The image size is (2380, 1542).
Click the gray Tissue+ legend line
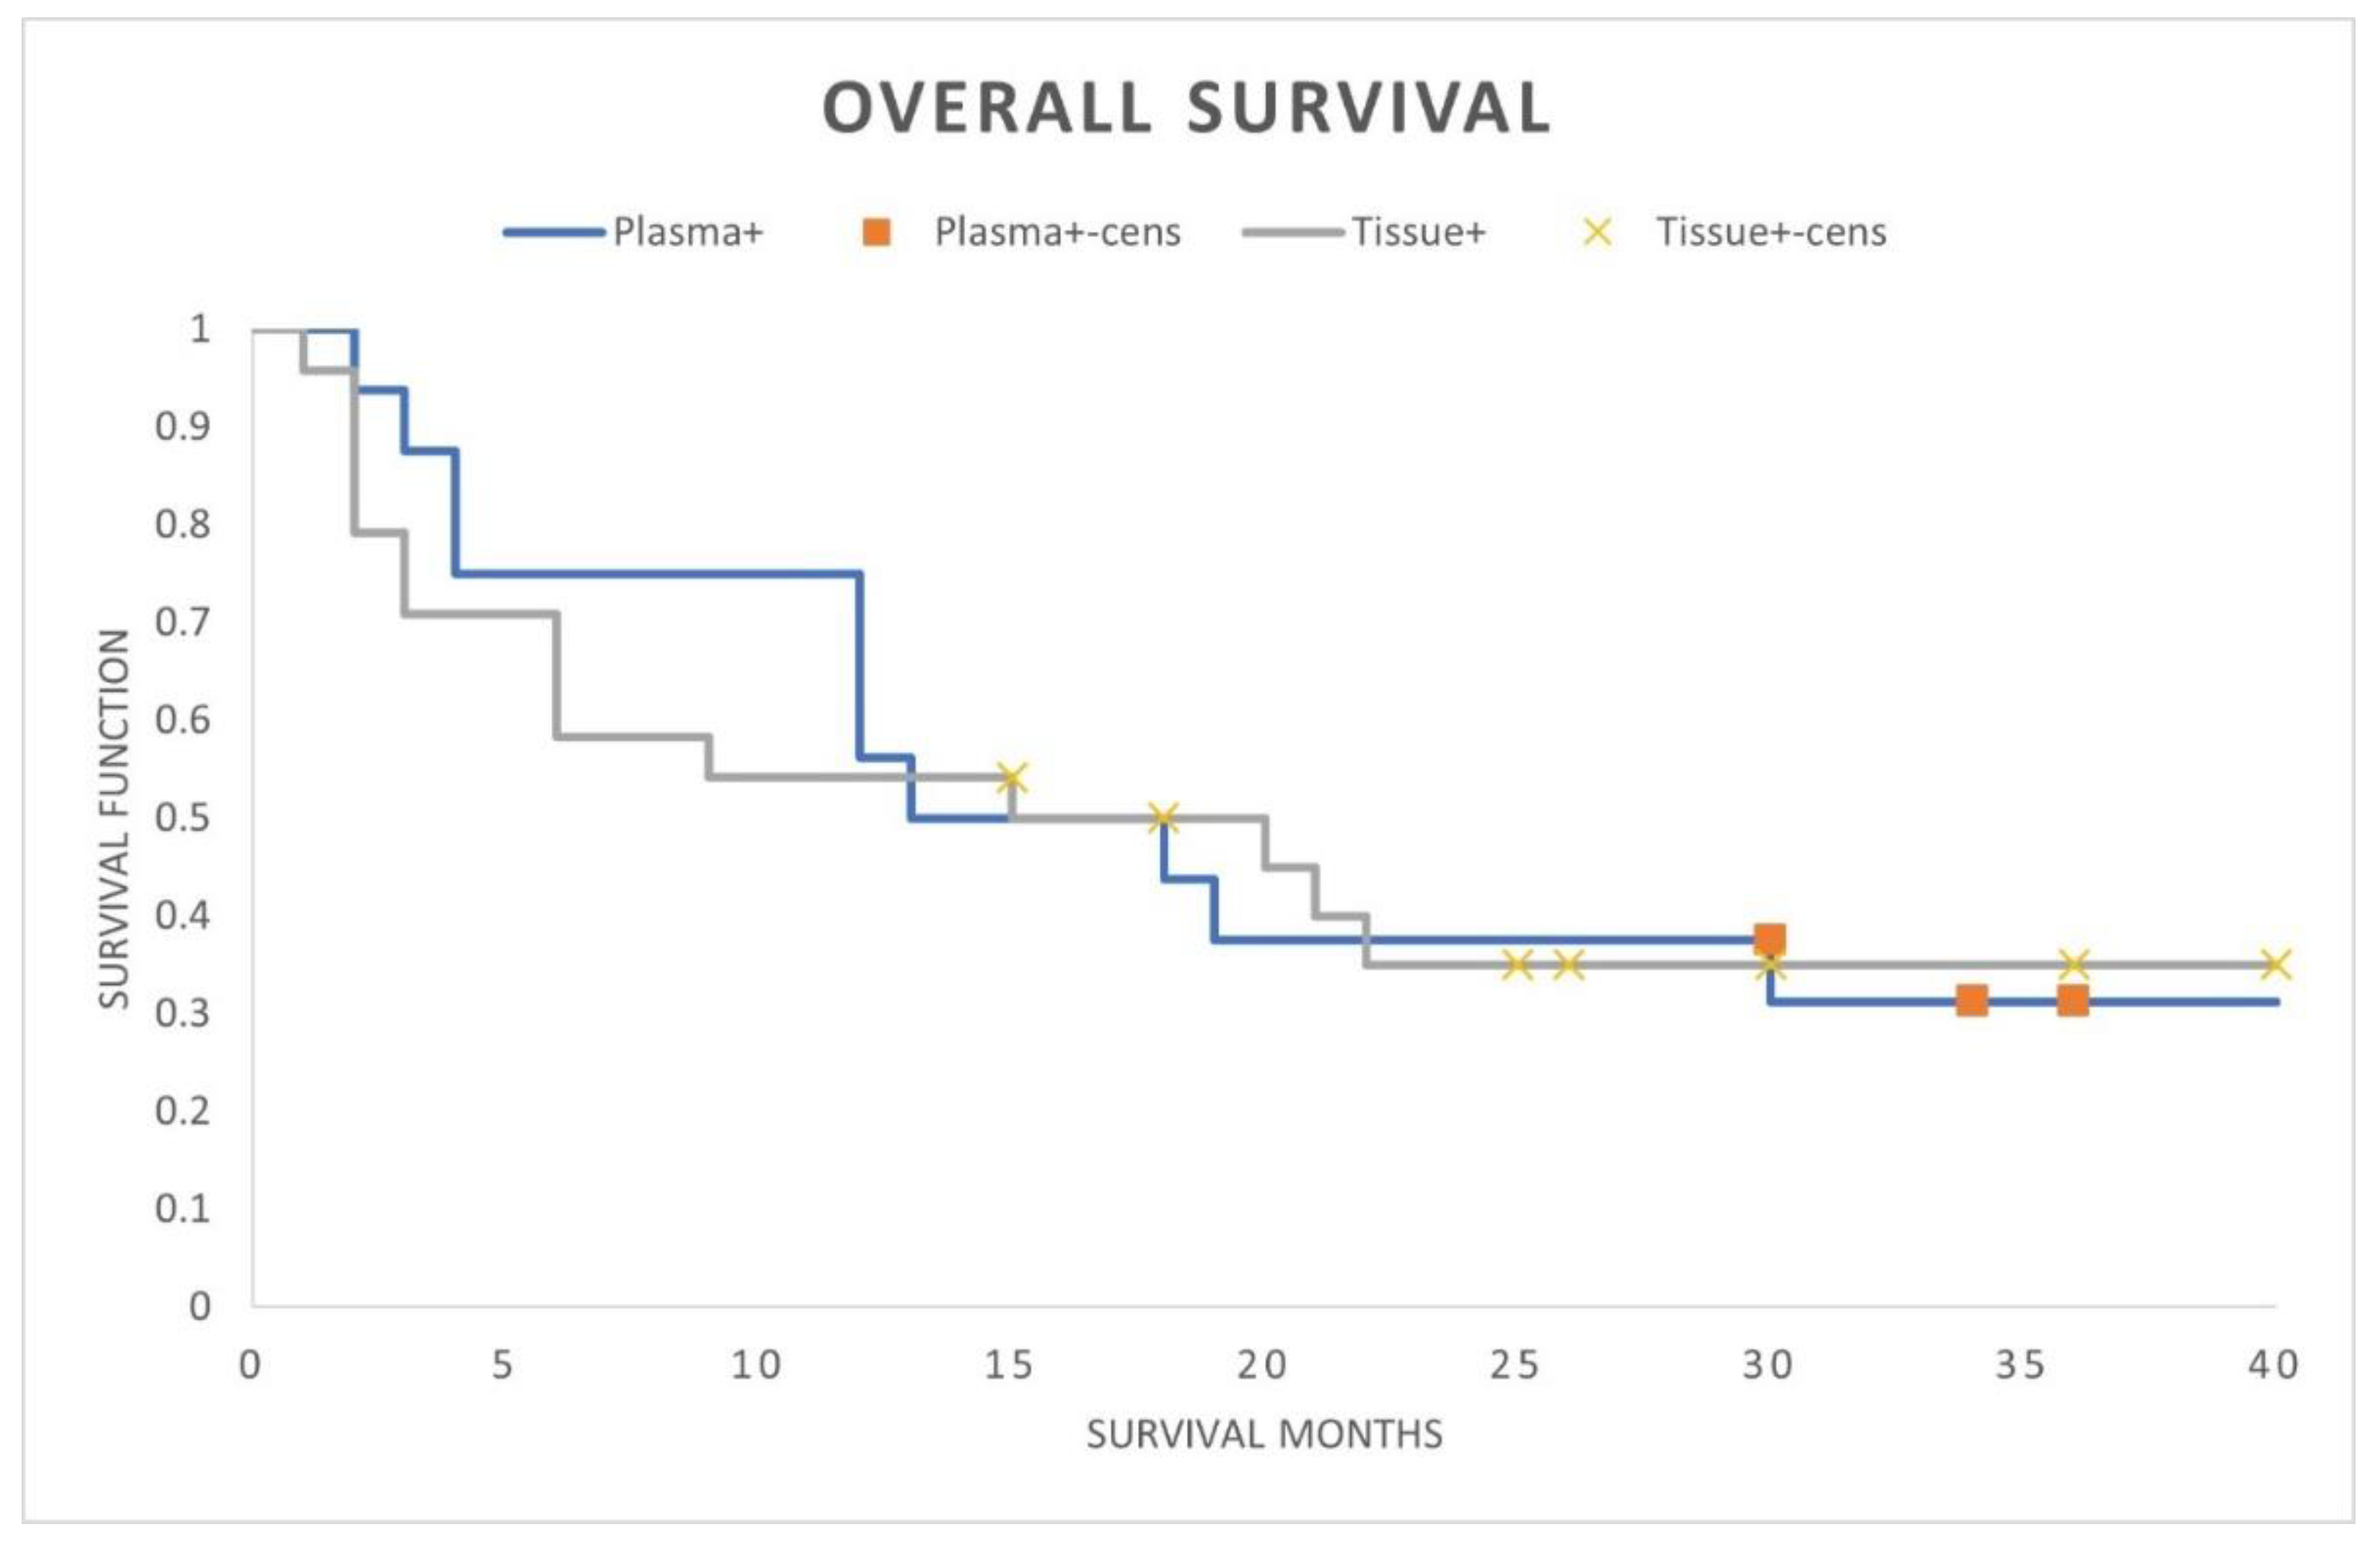click(x=1293, y=232)
